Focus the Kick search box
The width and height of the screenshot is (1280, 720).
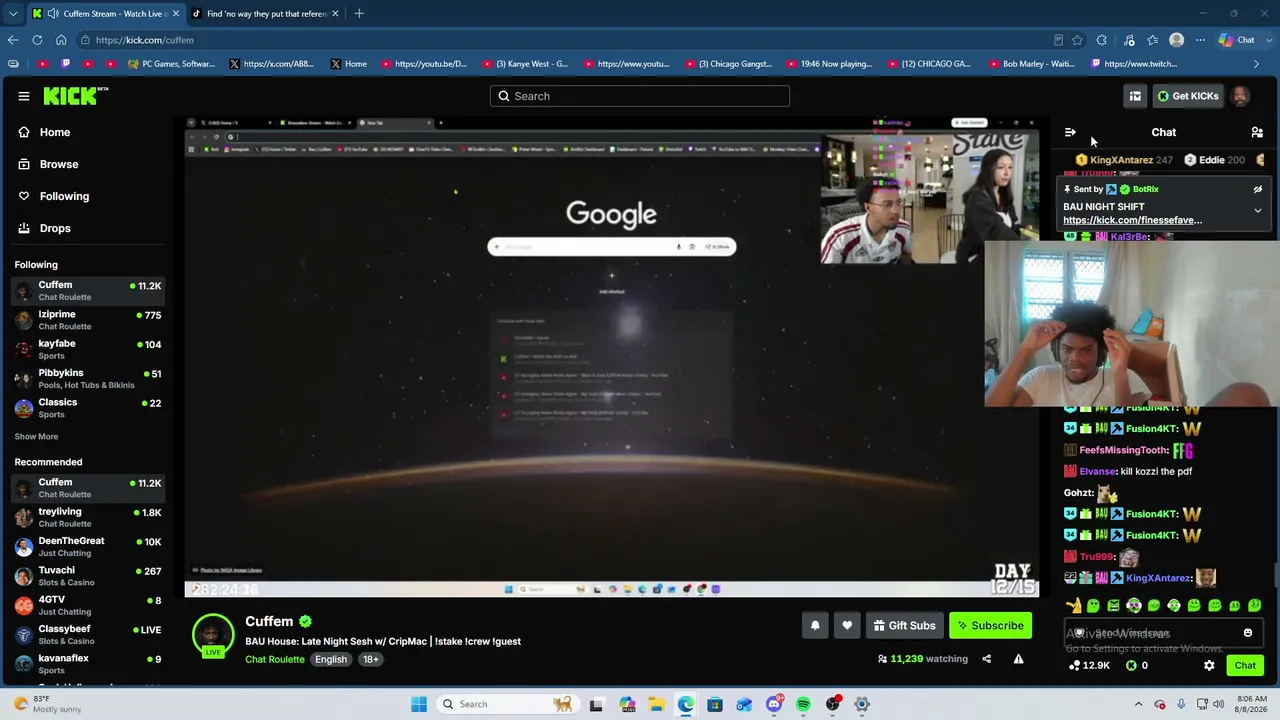(x=640, y=96)
